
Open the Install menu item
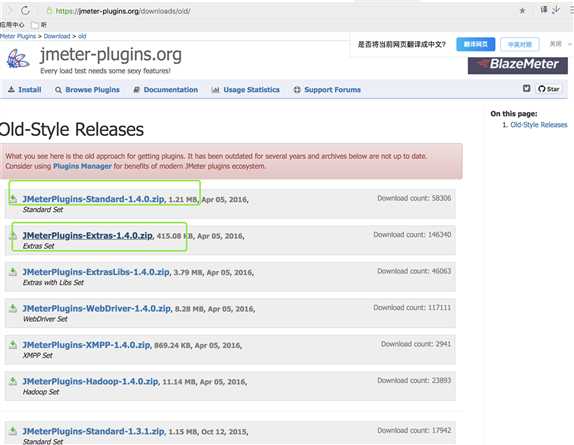(x=25, y=90)
